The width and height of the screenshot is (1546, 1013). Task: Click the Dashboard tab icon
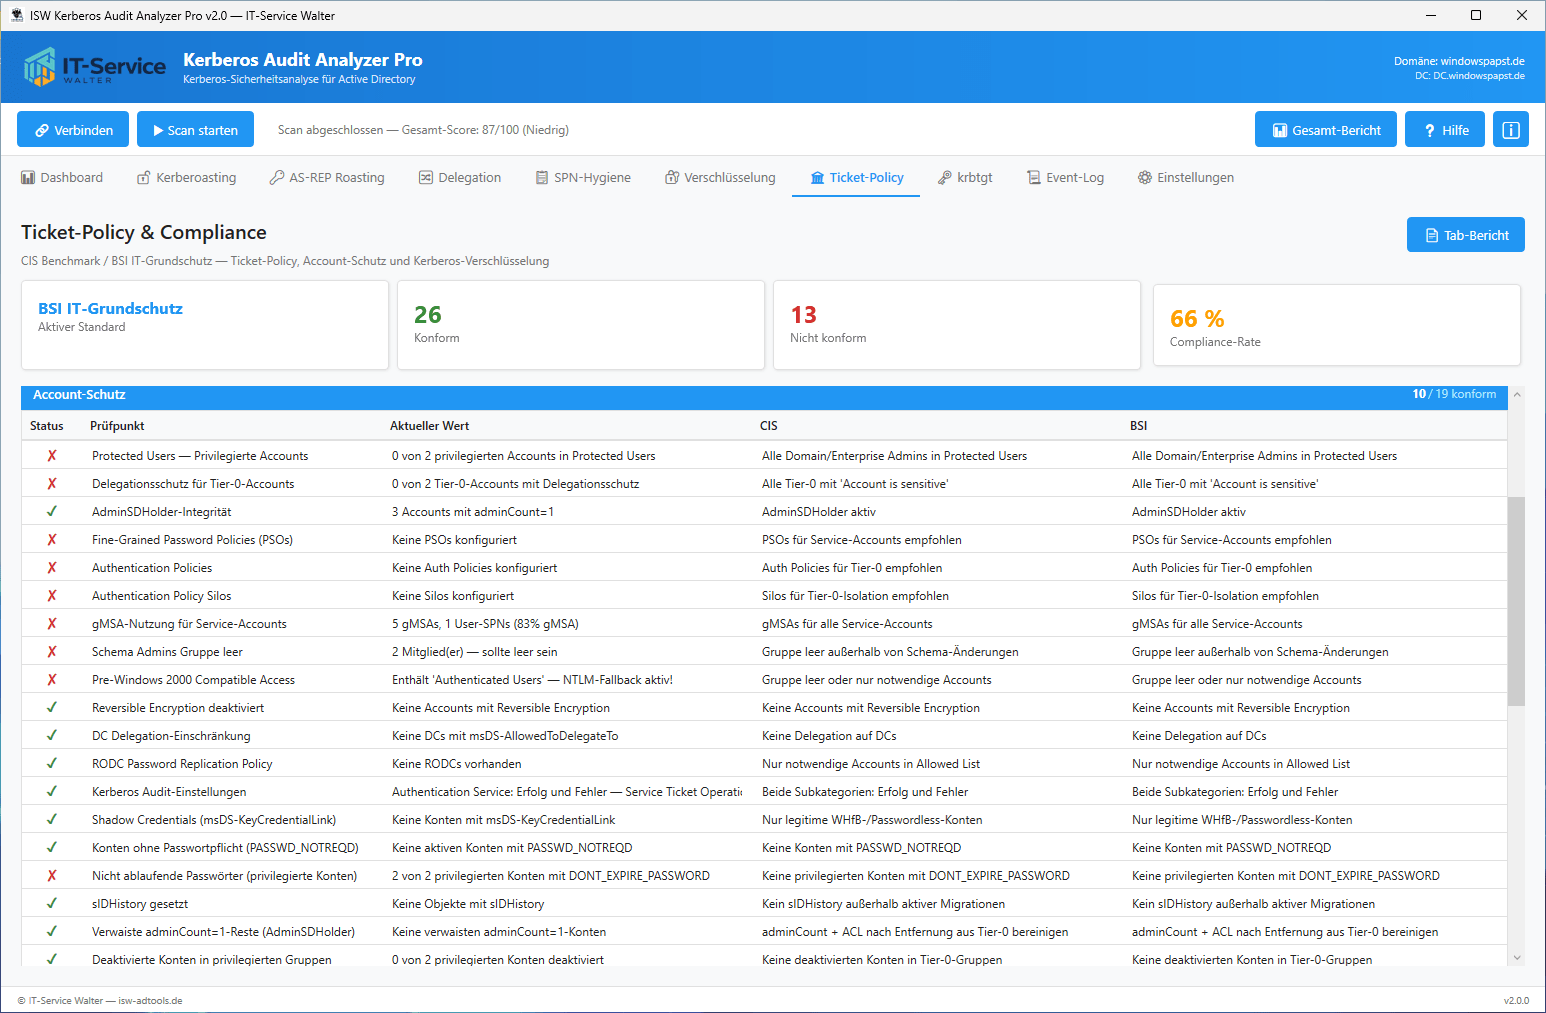[28, 178]
